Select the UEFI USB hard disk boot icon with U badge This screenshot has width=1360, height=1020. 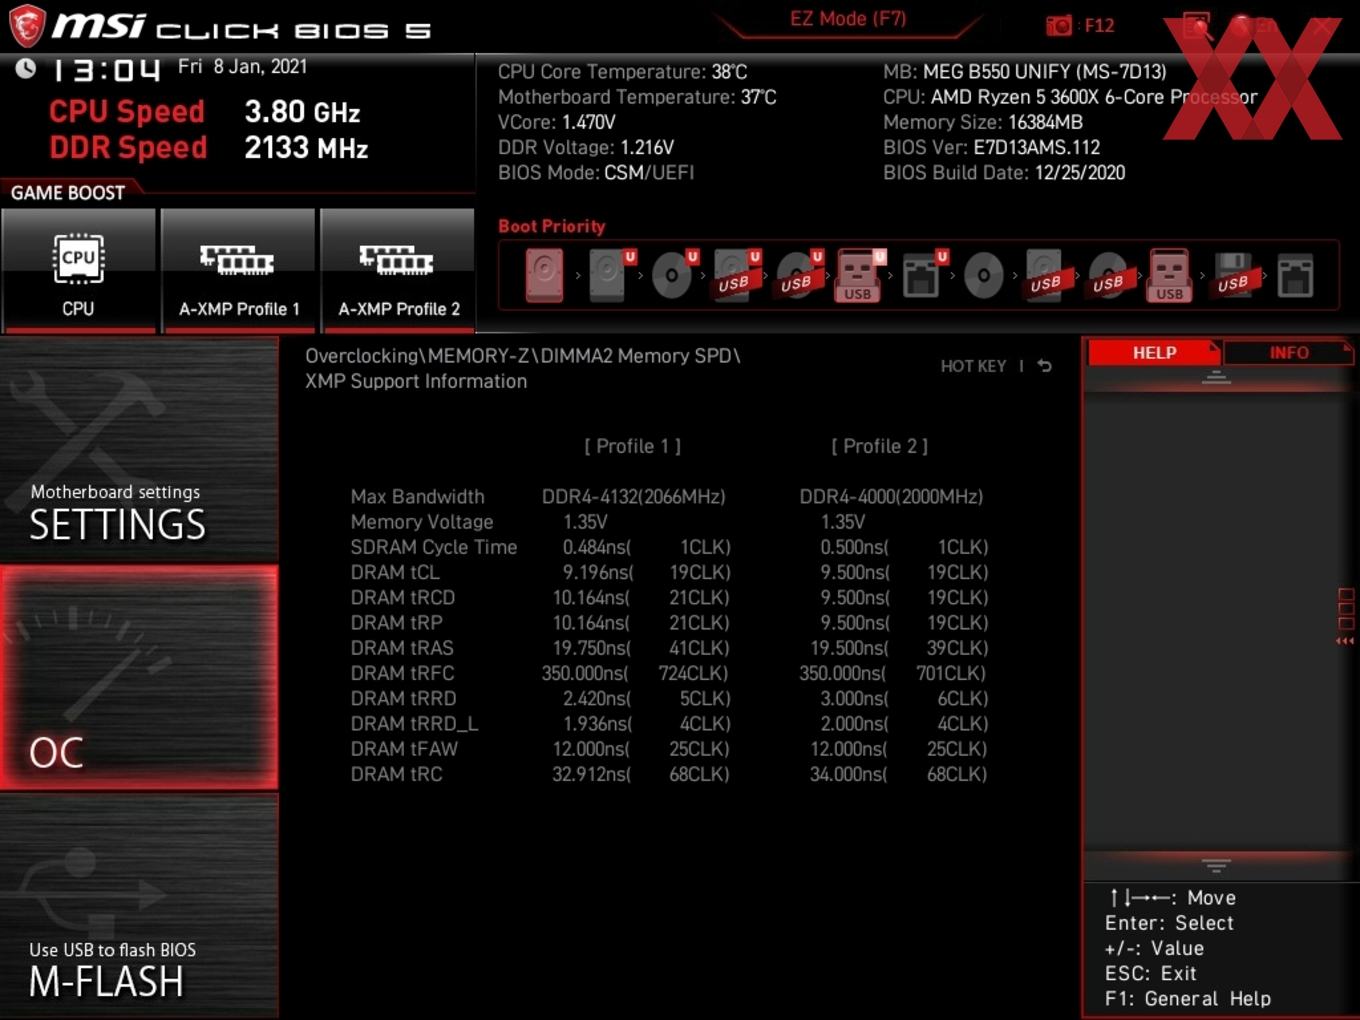point(735,275)
